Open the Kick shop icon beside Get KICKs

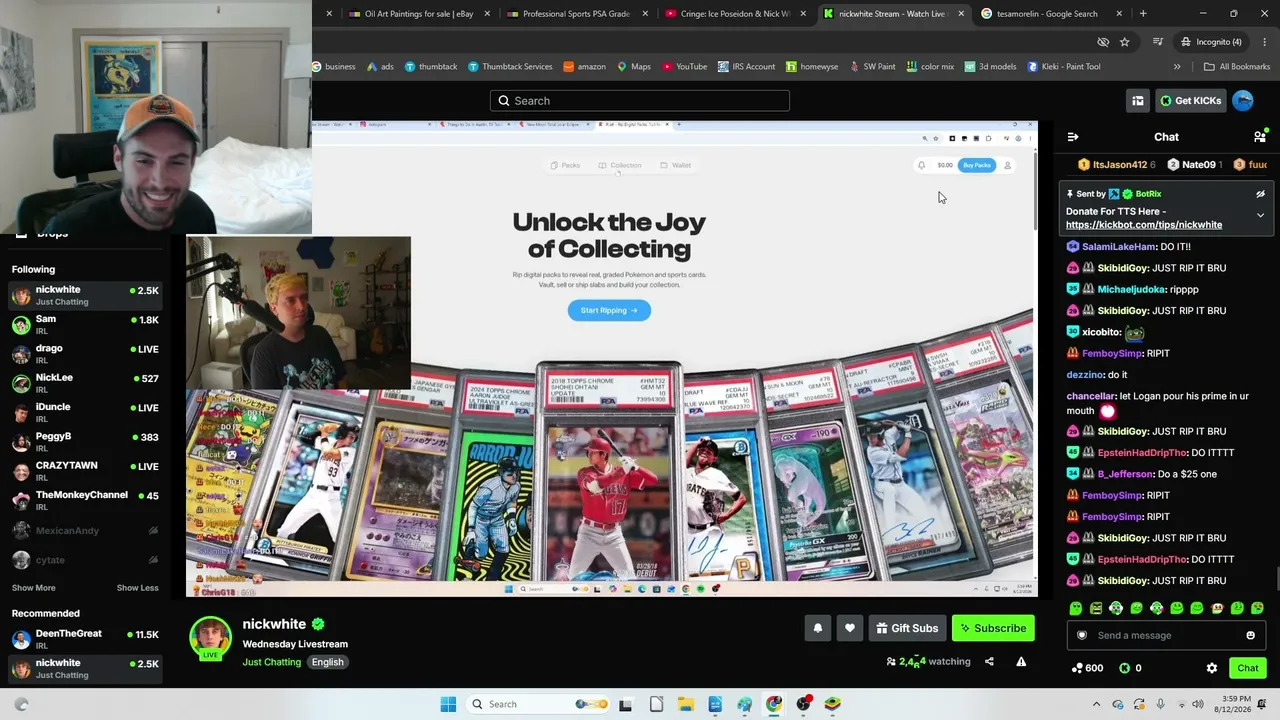tap(1137, 101)
